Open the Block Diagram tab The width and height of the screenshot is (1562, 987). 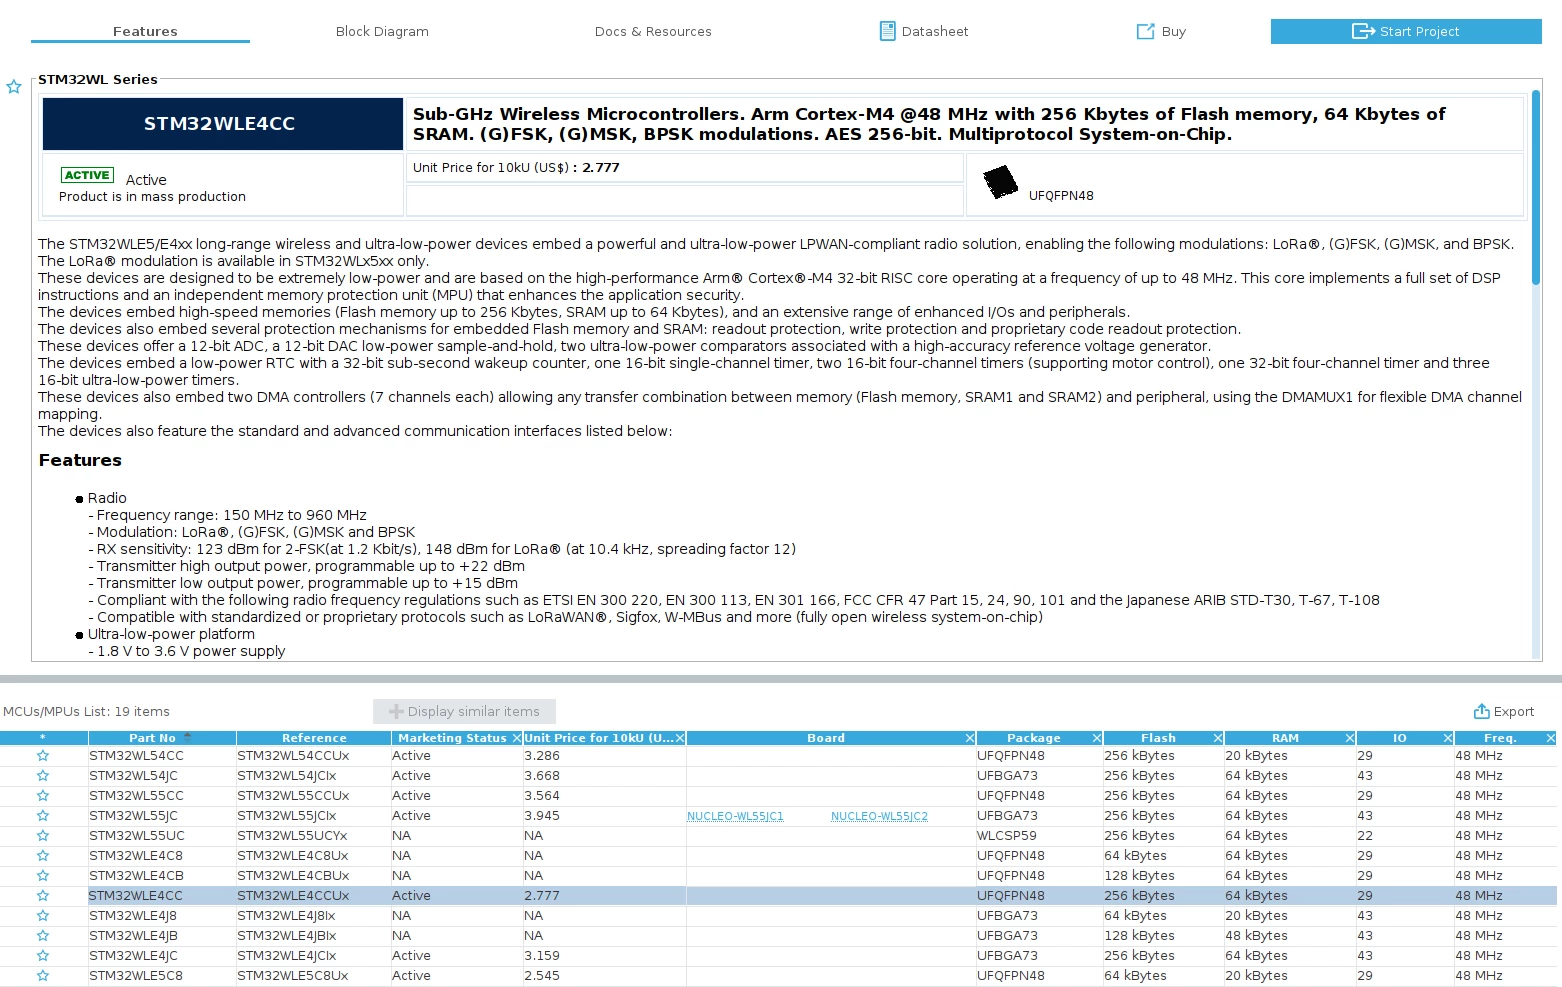tap(382, 31)
